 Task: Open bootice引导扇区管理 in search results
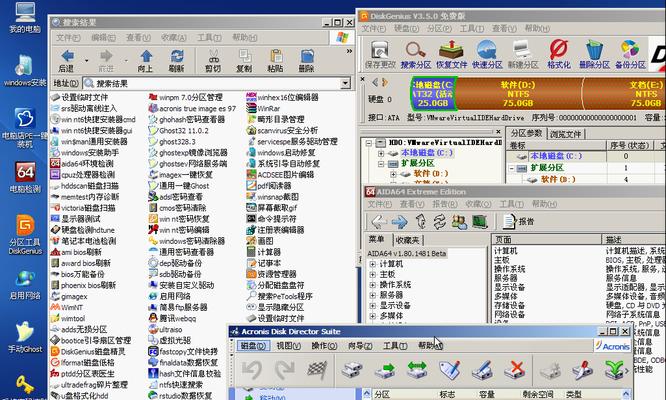coord(91,340)
